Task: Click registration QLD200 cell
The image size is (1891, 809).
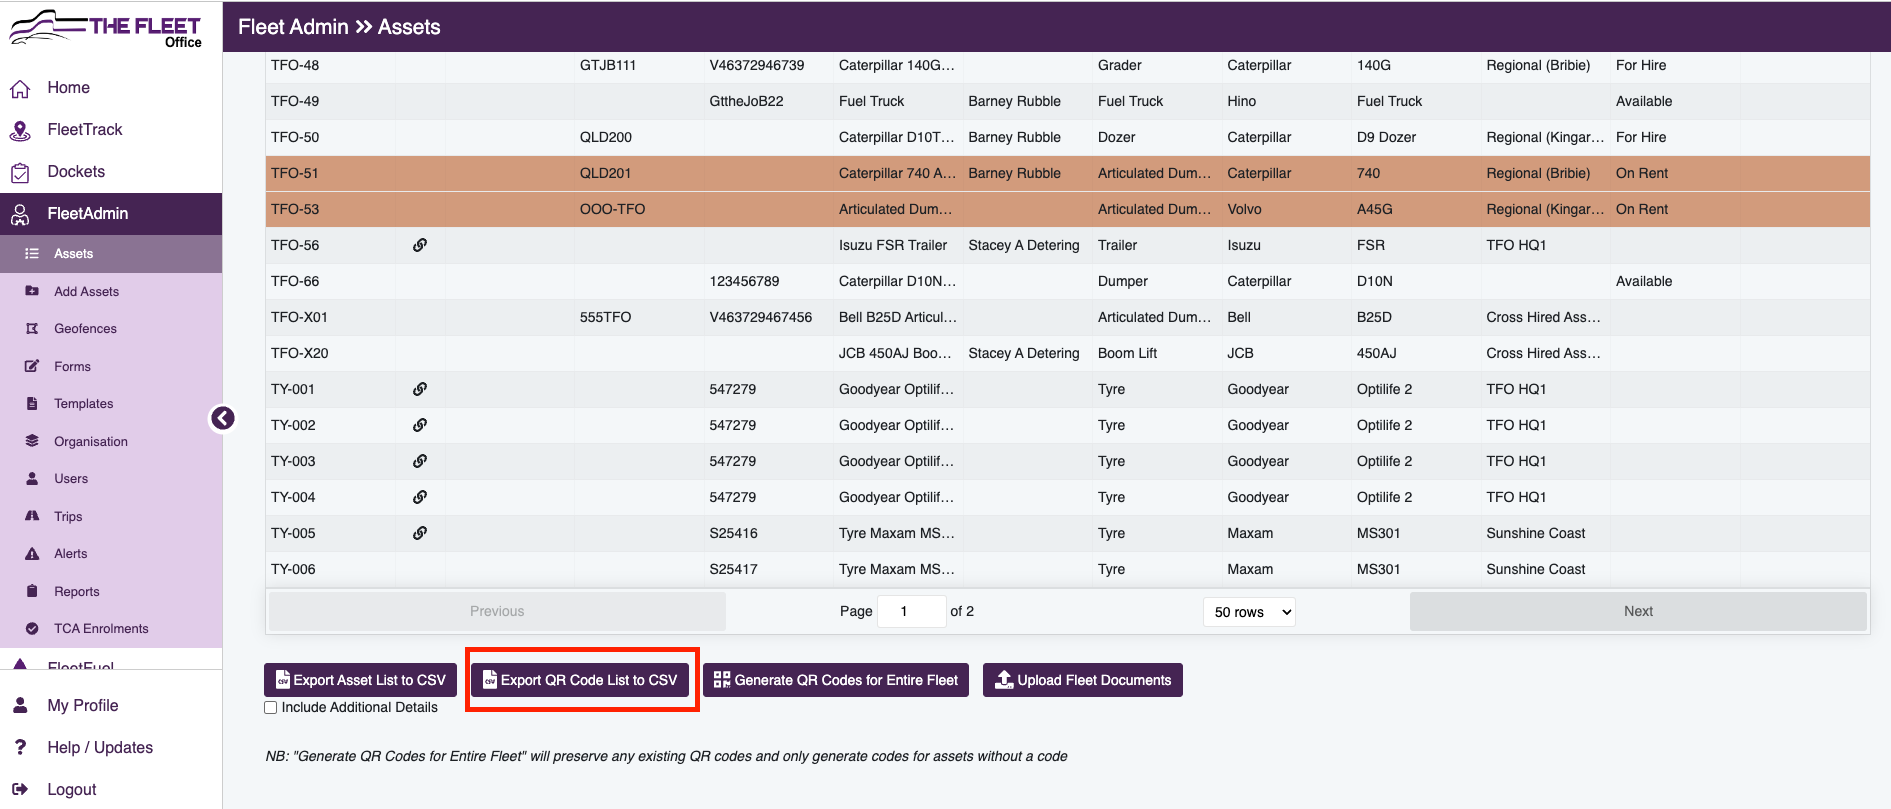Action: [606, 137]
